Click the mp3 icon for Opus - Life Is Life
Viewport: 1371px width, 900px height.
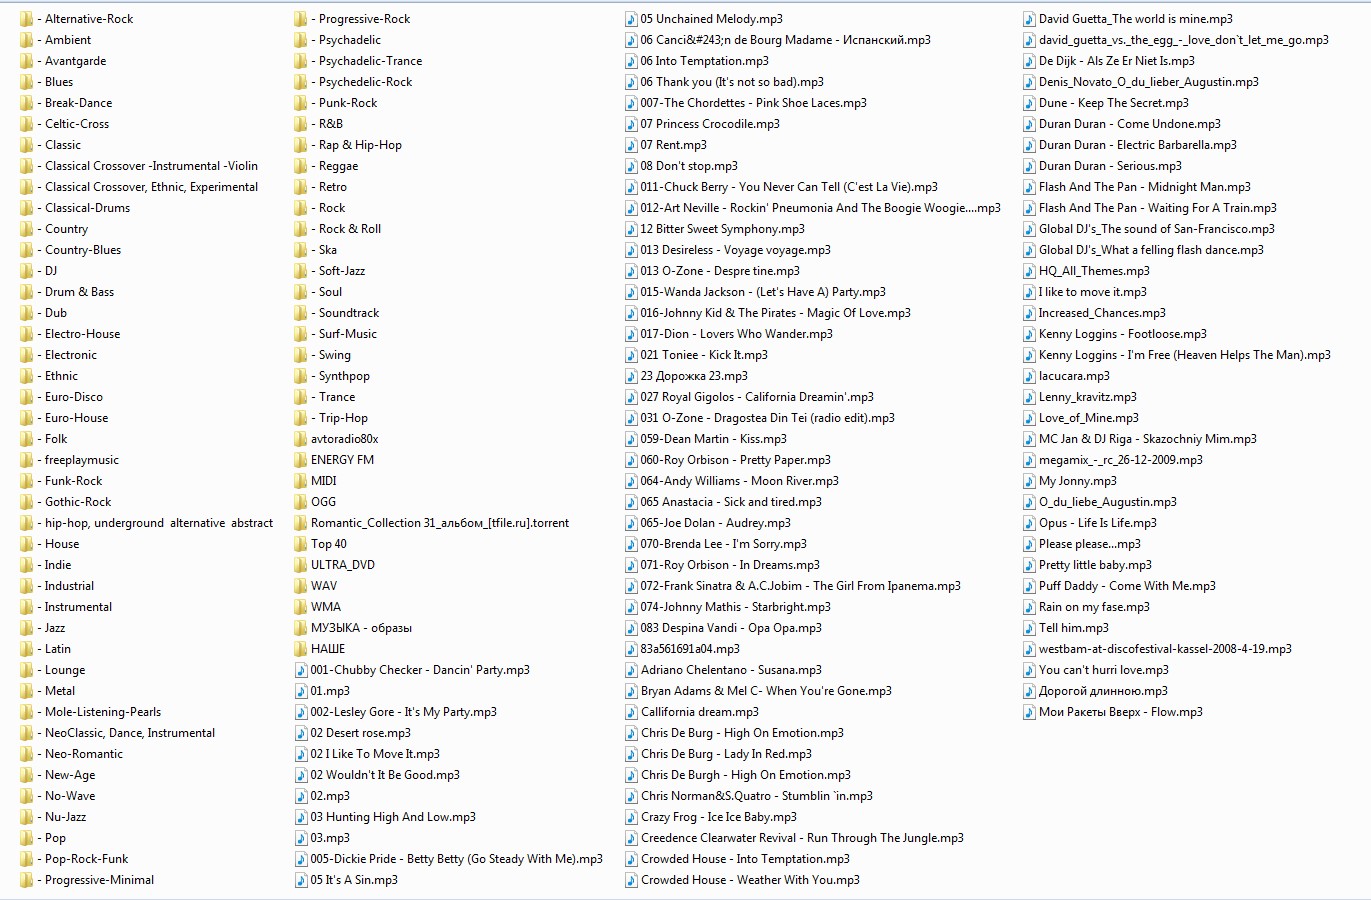click(1030, 523)
